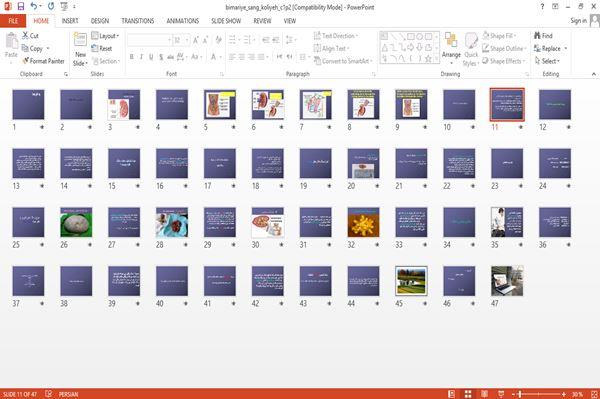Select slide 47 thumbnail with laptop photo
600x399 pixels.
[x=507, y=281]
